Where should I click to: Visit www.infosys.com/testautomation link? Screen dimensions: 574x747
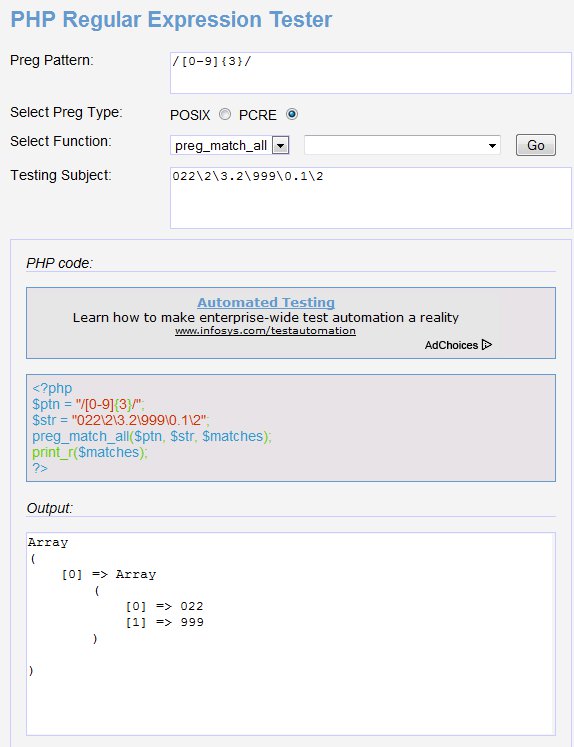coord(265,331)
